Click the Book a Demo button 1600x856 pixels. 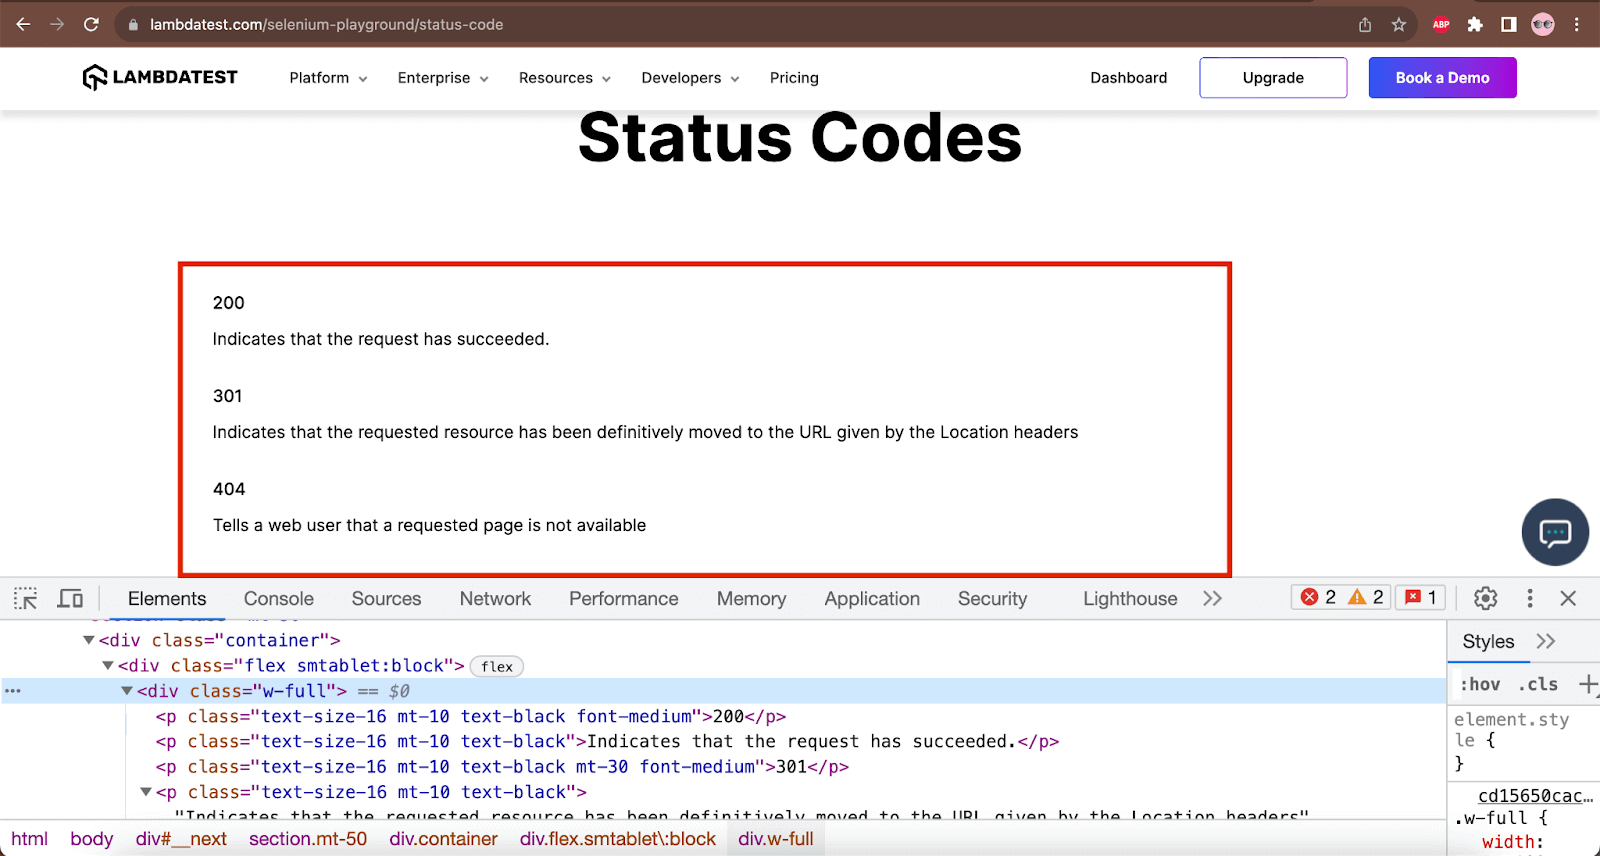(x=1442, y=77)
